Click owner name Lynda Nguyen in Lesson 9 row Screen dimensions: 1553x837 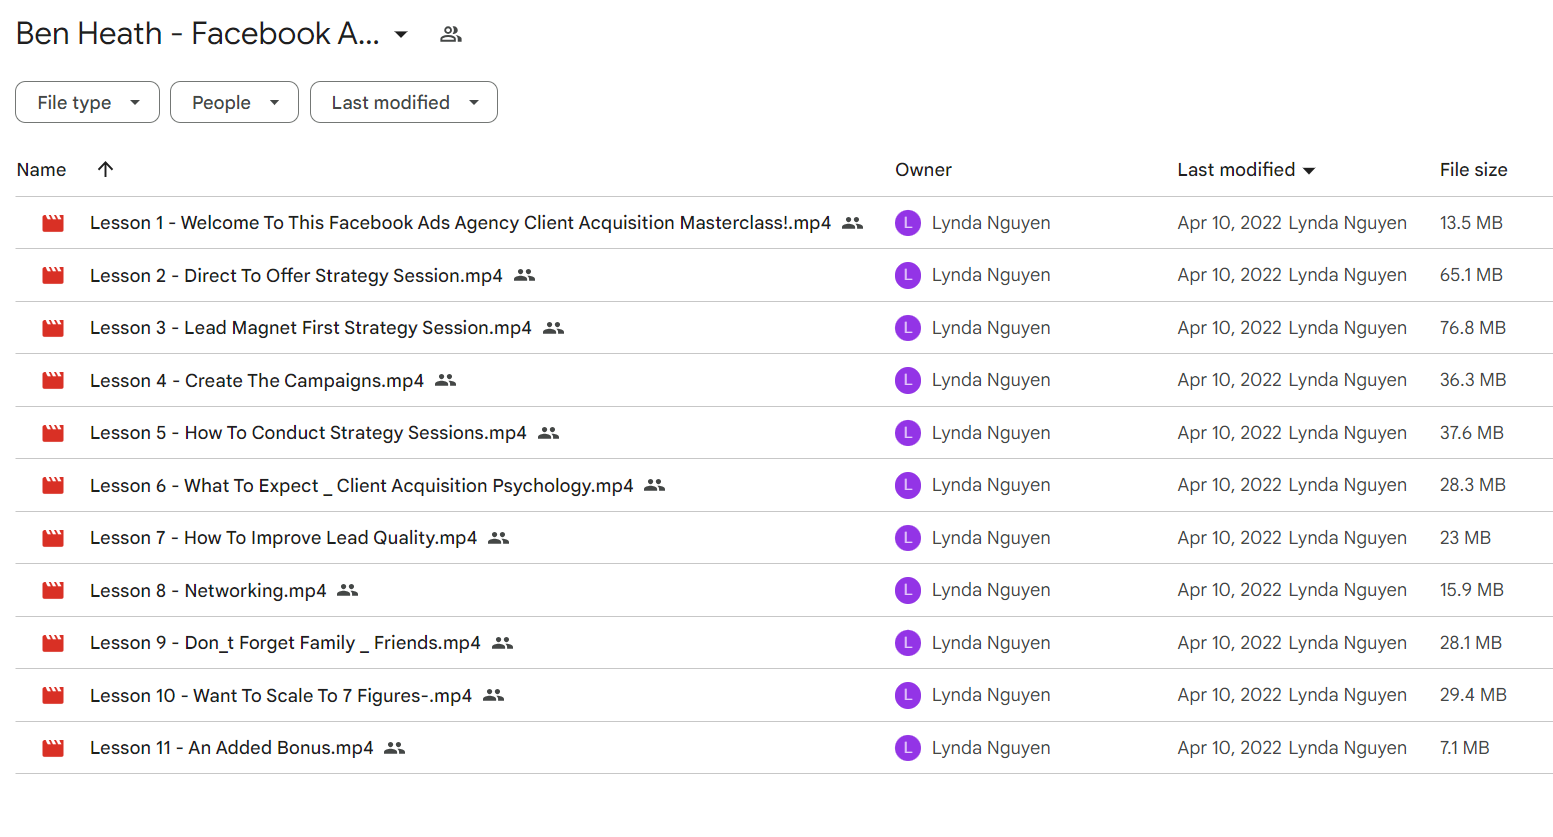991,643
